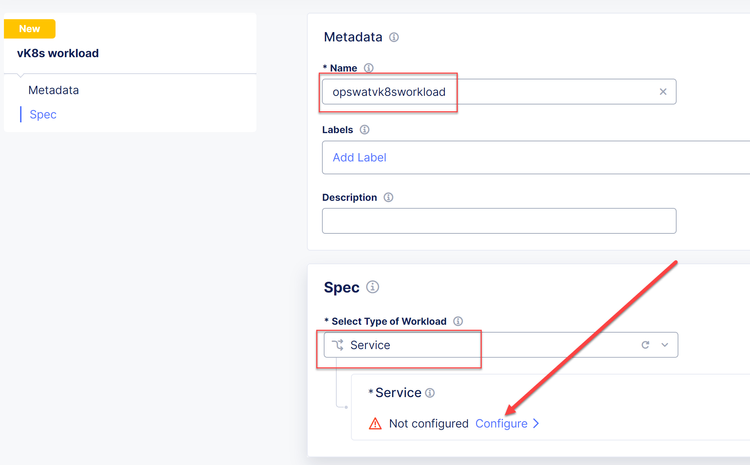Click the info icon next to Metadata heading
This screenshot has height=465, width=750.
[394, 38]
